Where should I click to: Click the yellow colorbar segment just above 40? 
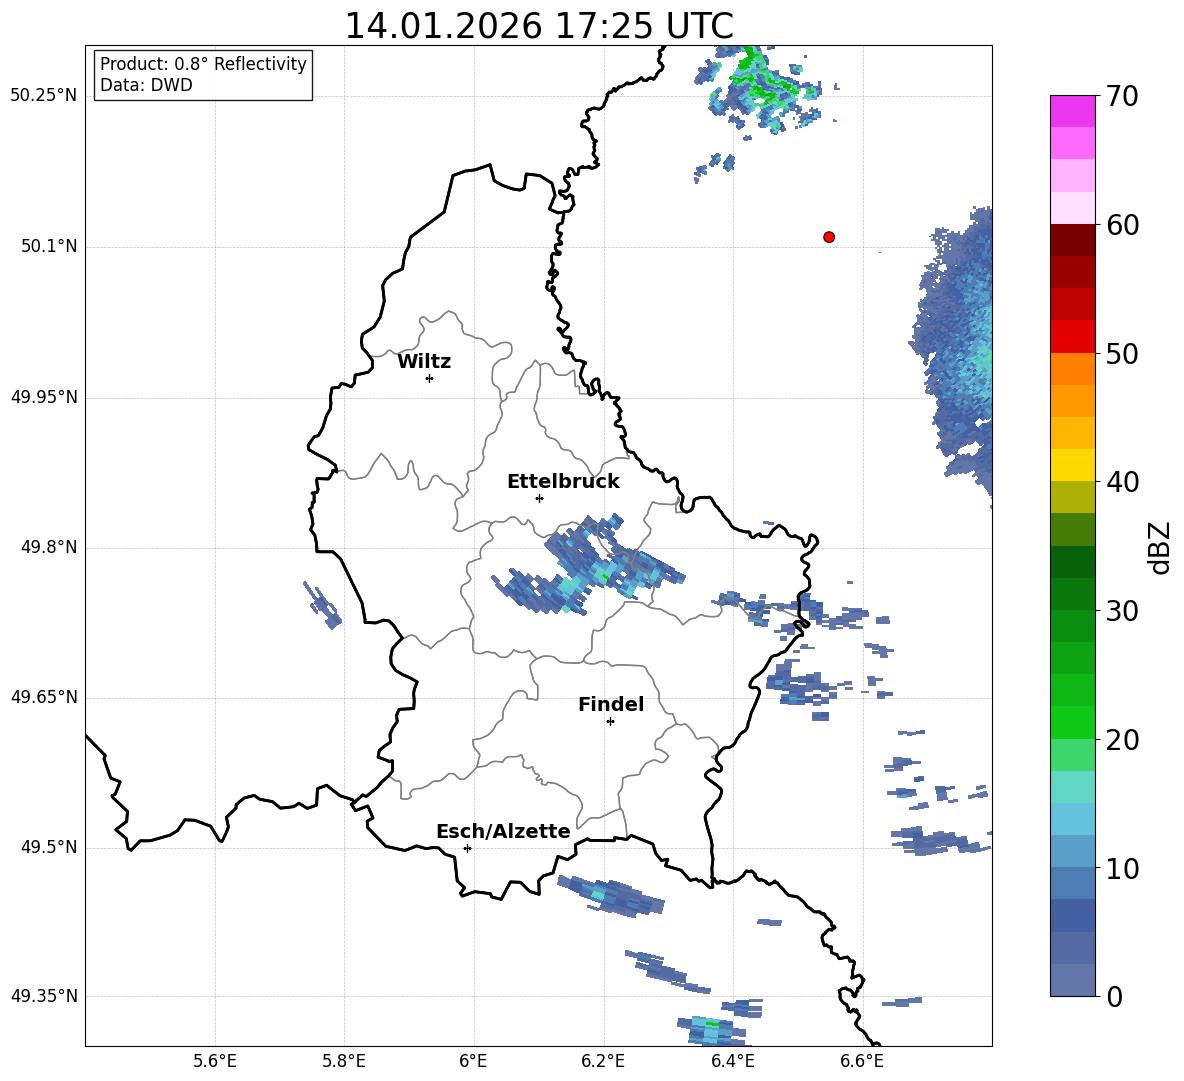[x=1072, y=465]
